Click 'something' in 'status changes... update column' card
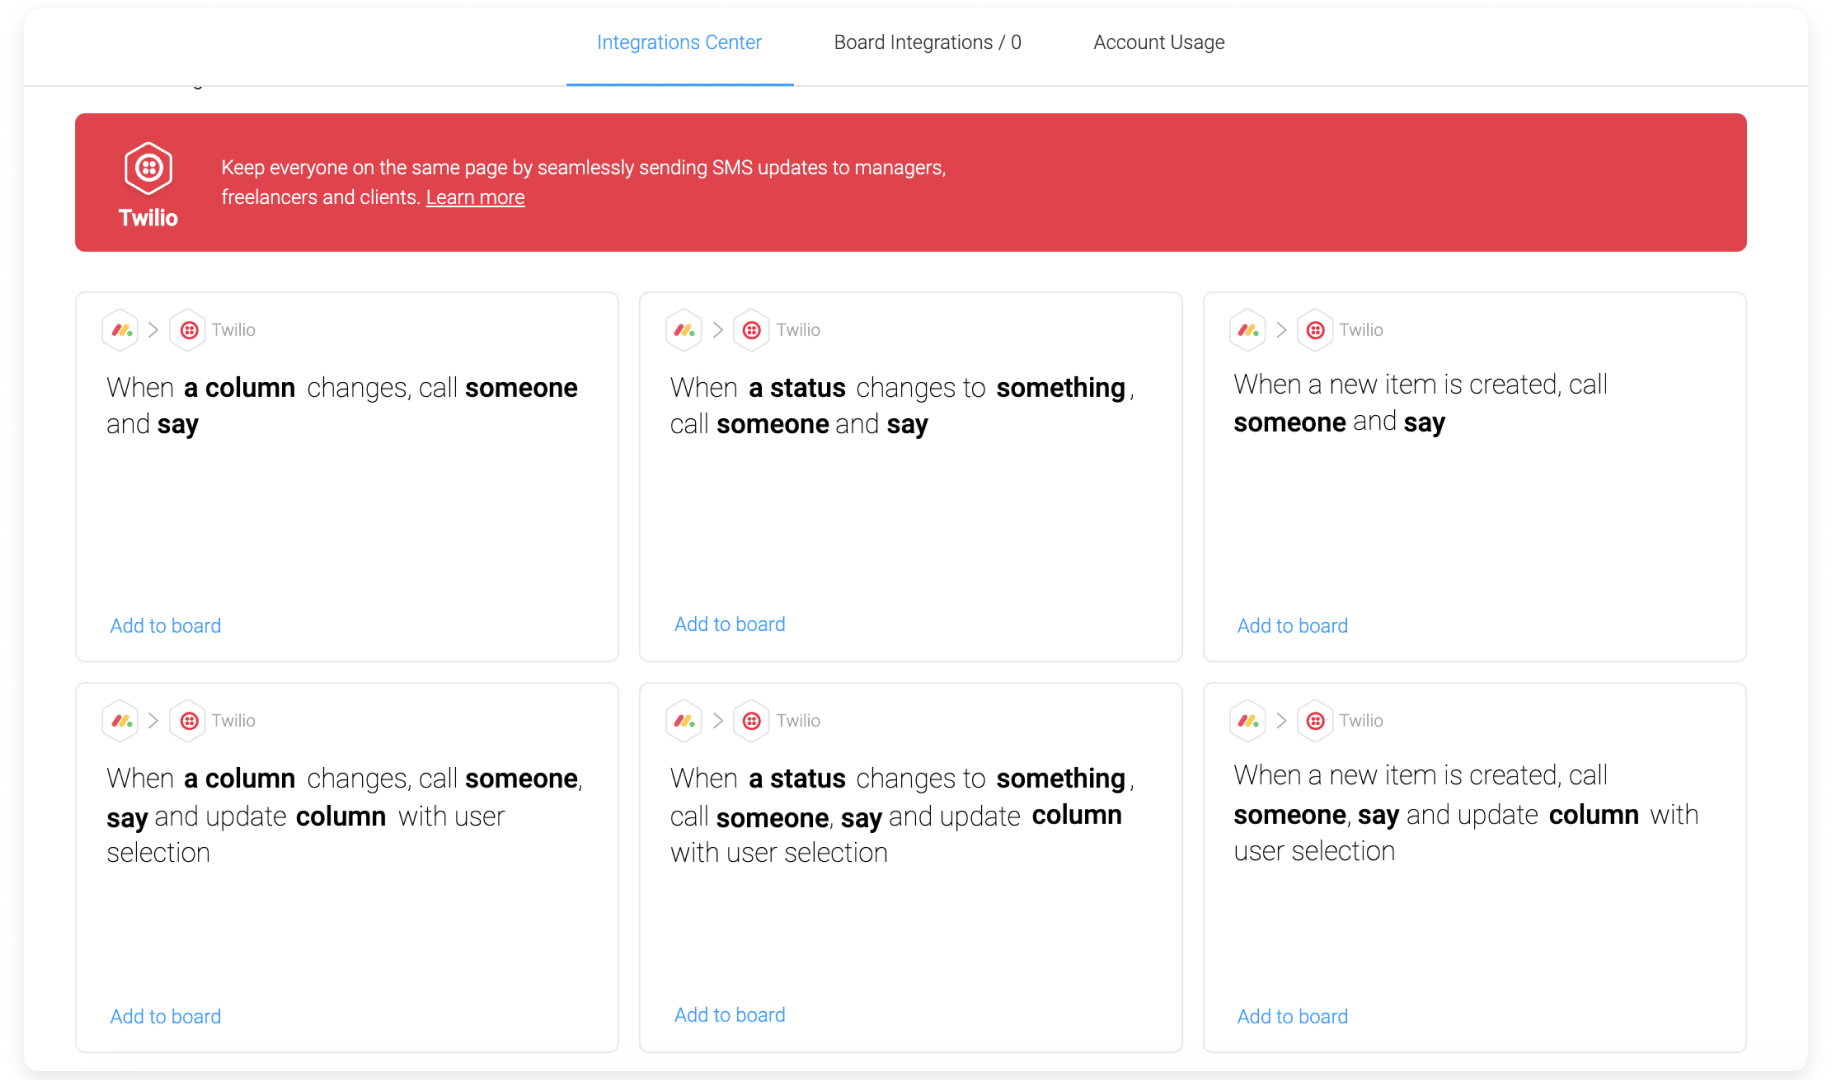The width and height of the screenshot is (1832, 1080). 1061,779
